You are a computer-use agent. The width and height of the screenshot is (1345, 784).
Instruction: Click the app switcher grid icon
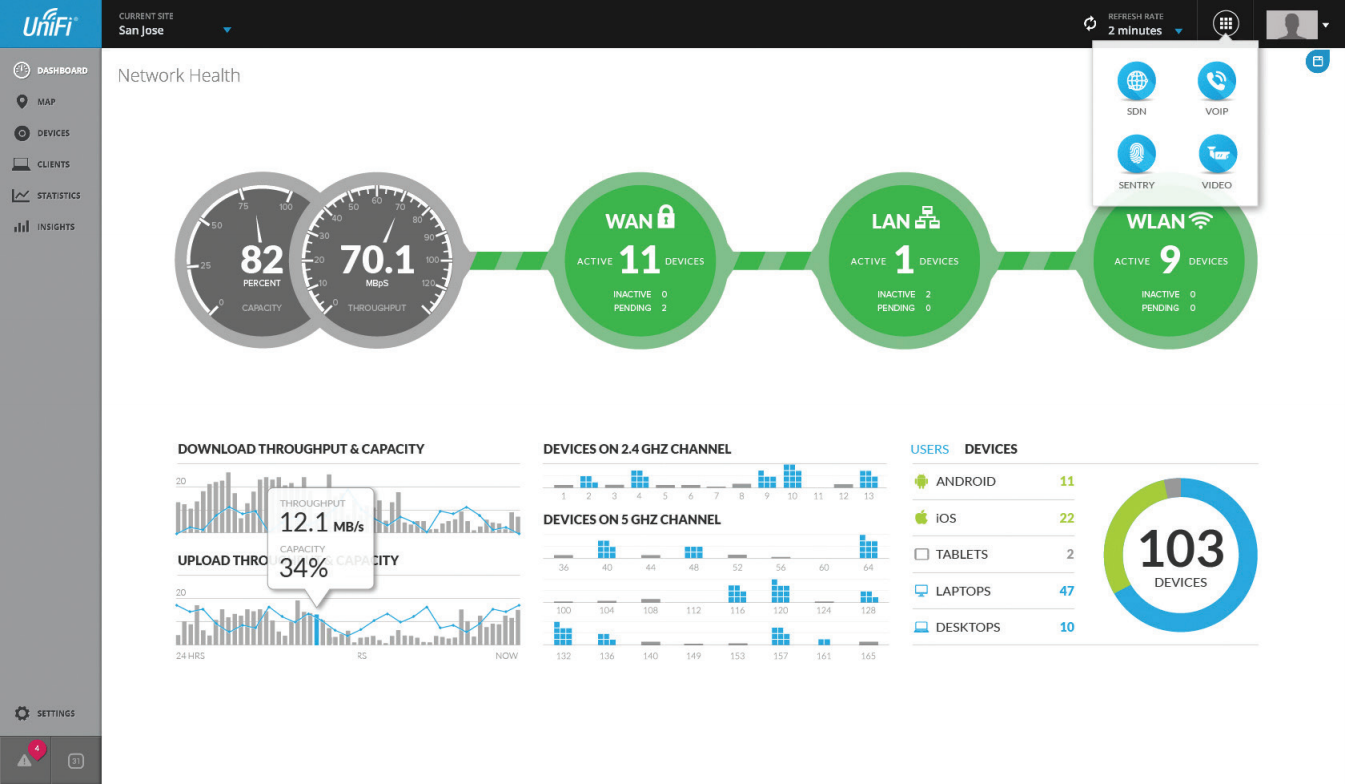point(1226,24)
